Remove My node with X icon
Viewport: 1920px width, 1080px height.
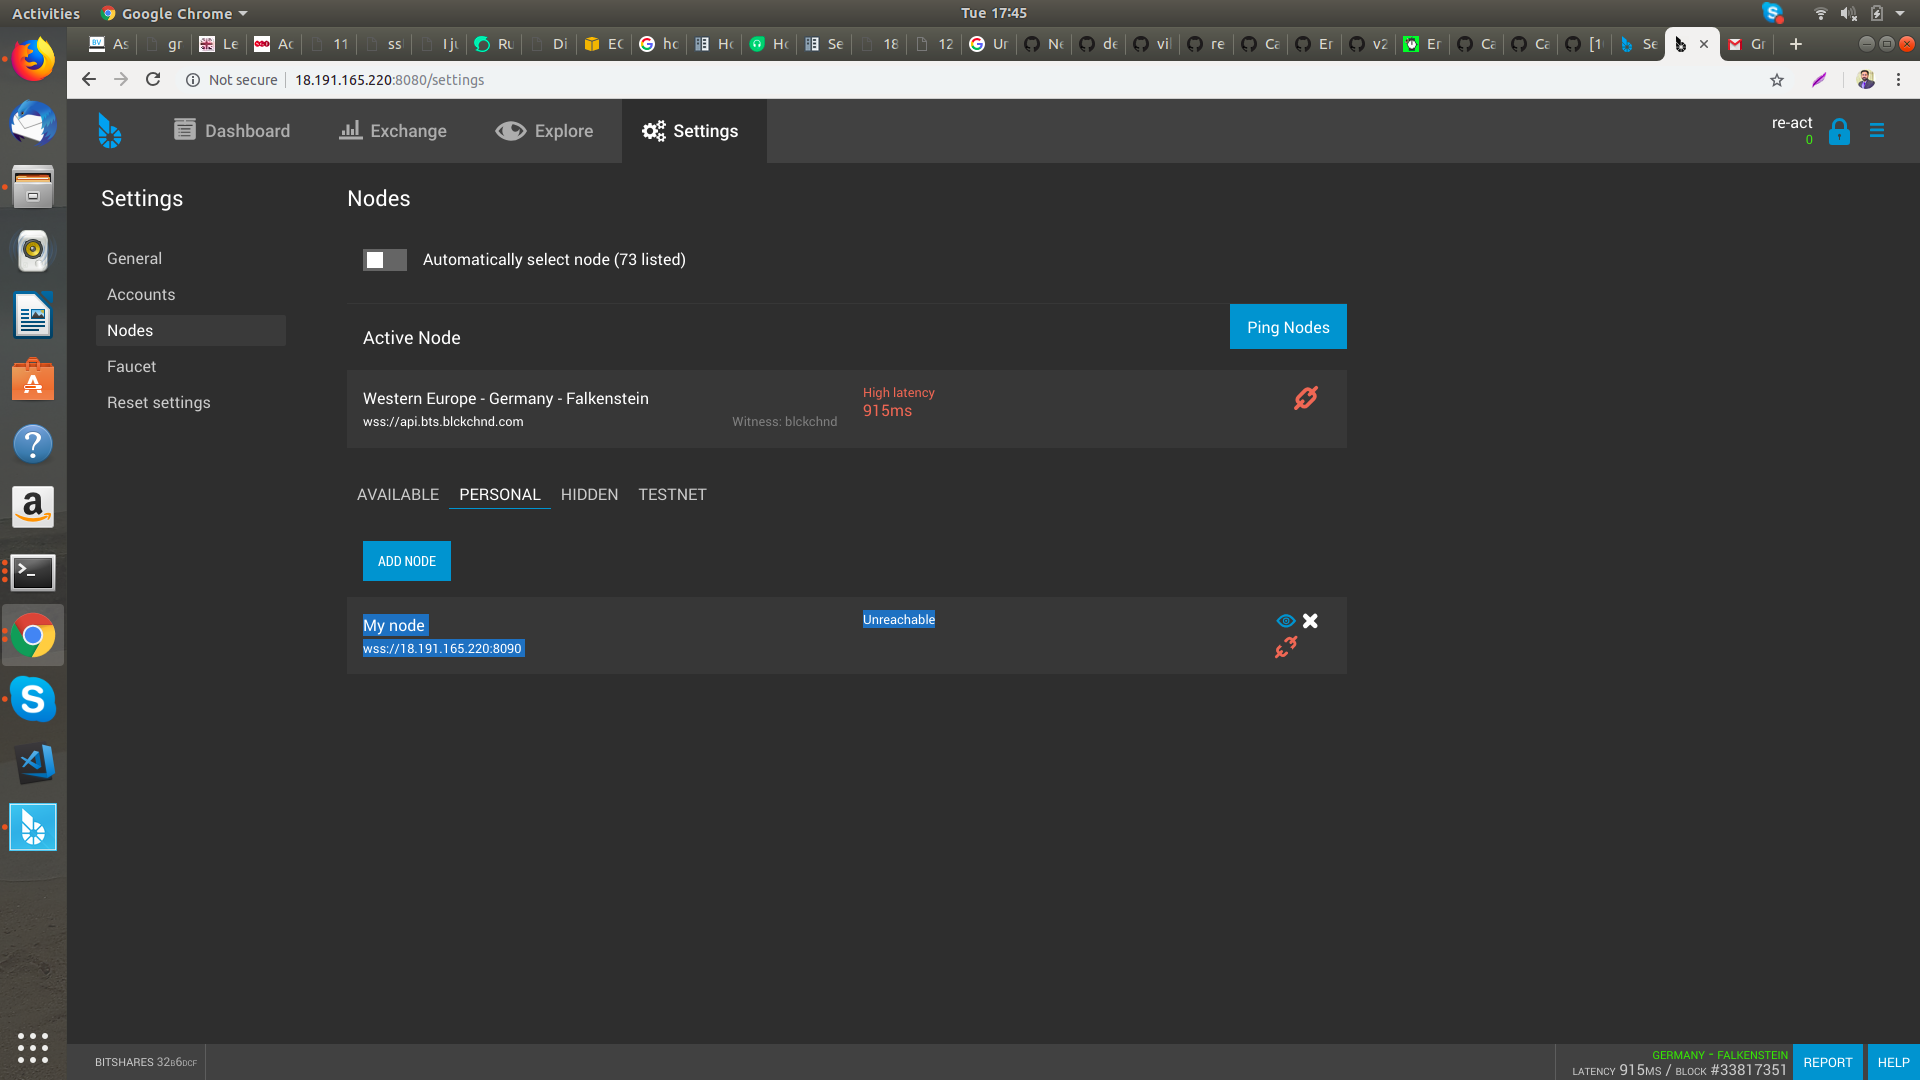tap(1310, 621)
